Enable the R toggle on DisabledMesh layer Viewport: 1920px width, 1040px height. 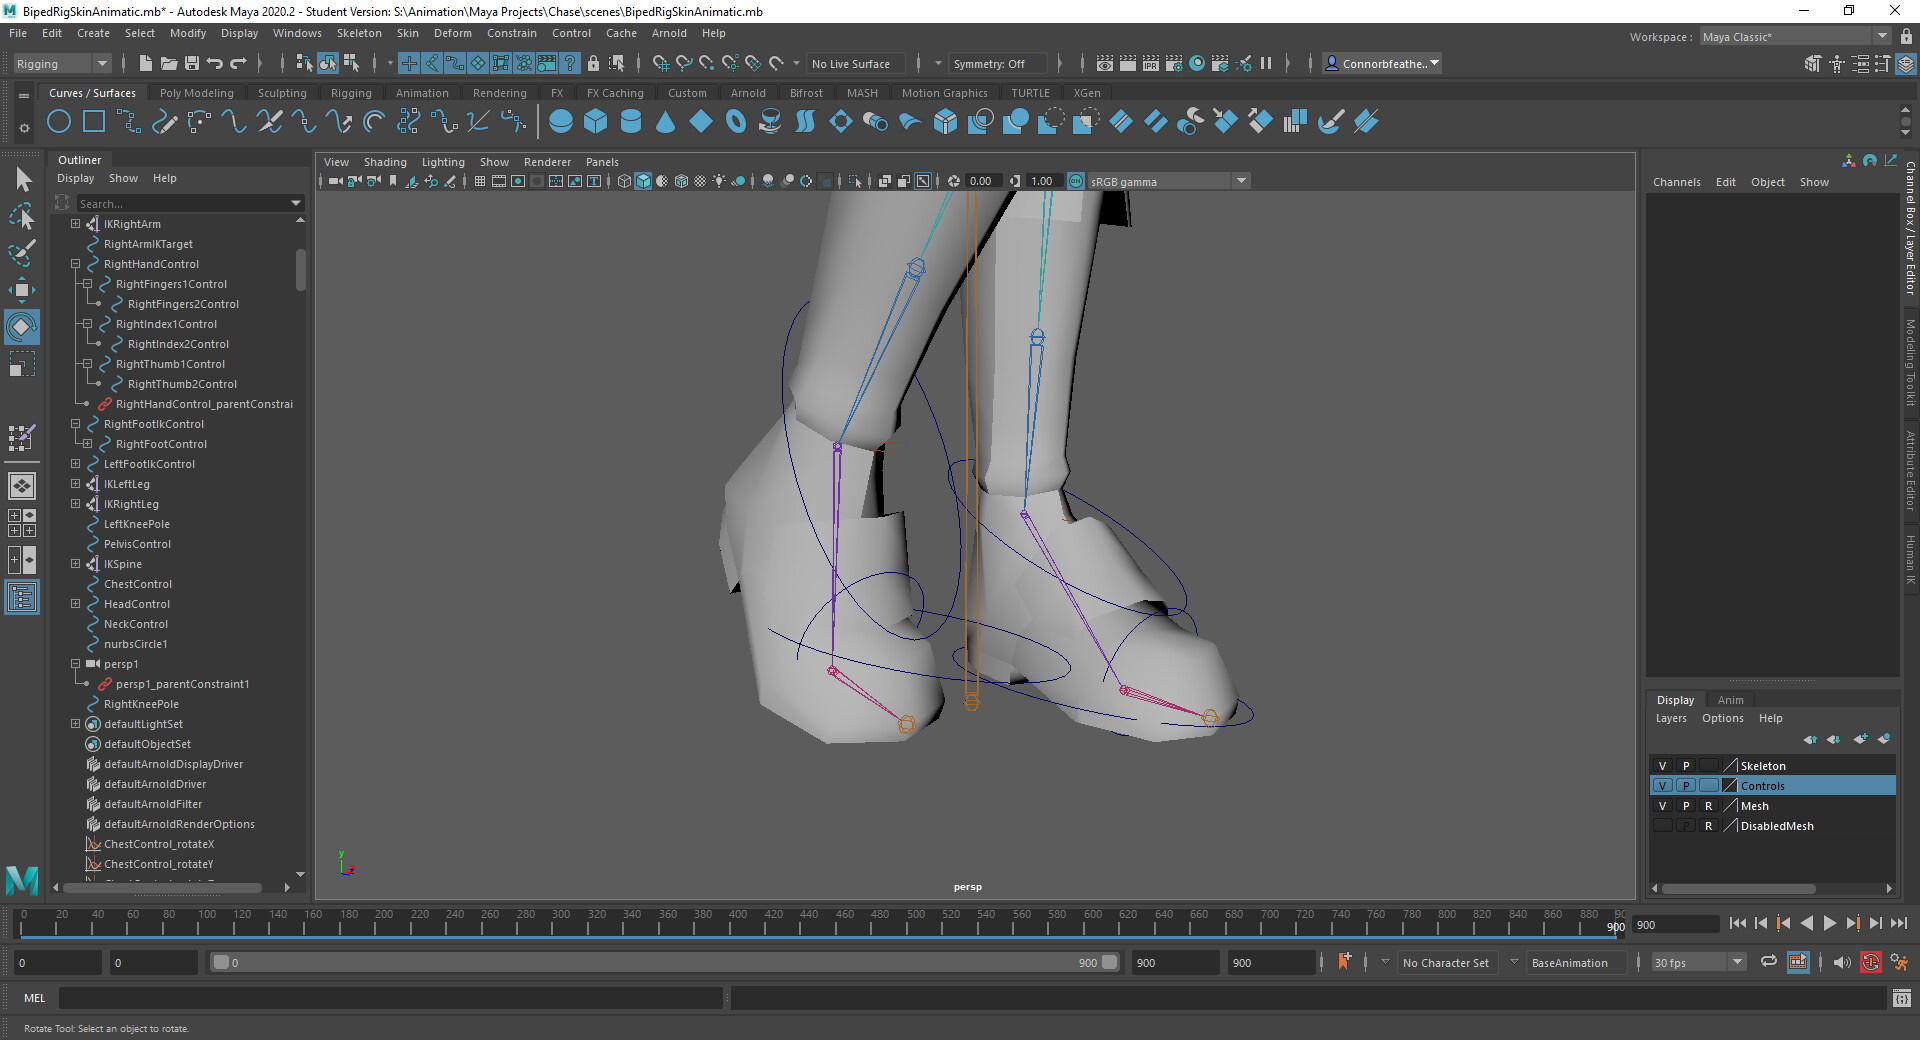tap(1709, 826)
